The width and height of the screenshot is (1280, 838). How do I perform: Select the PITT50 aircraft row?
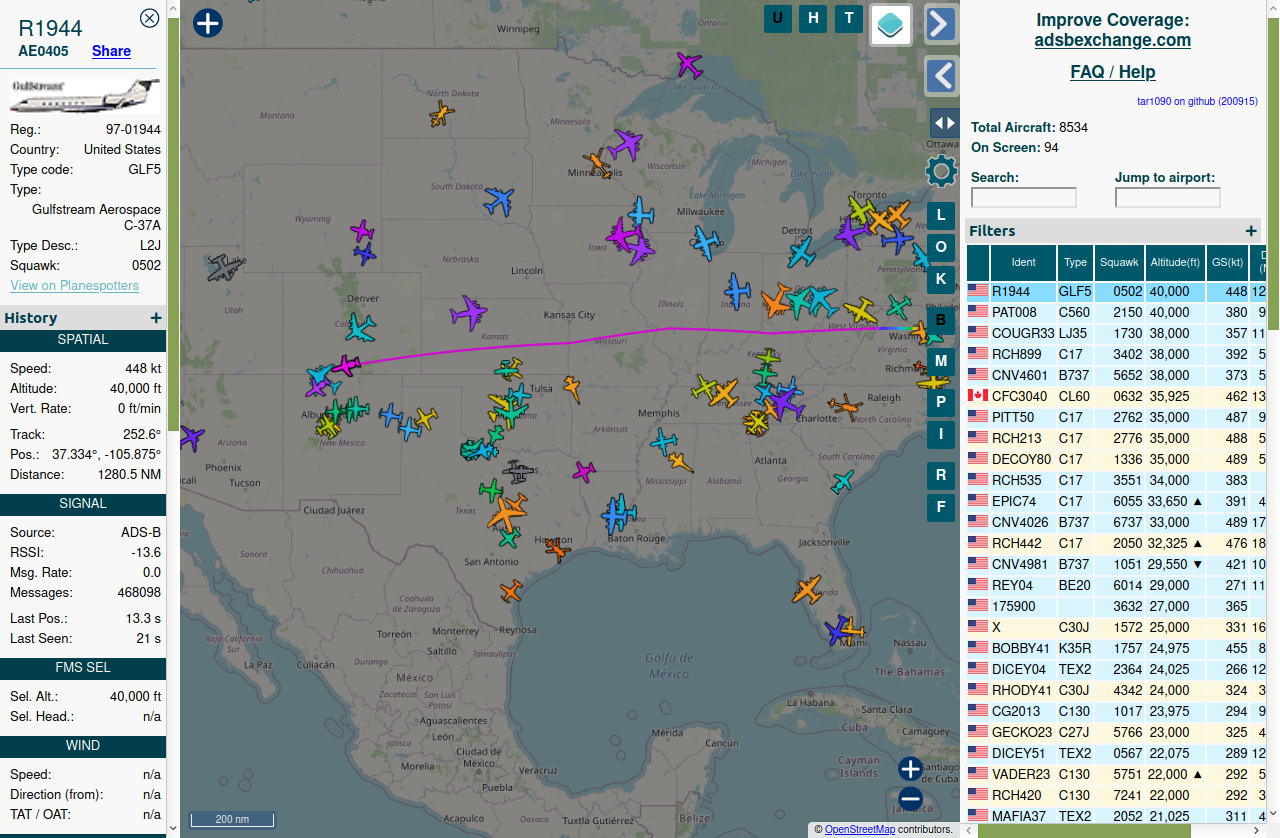[x=1115, y=417]
